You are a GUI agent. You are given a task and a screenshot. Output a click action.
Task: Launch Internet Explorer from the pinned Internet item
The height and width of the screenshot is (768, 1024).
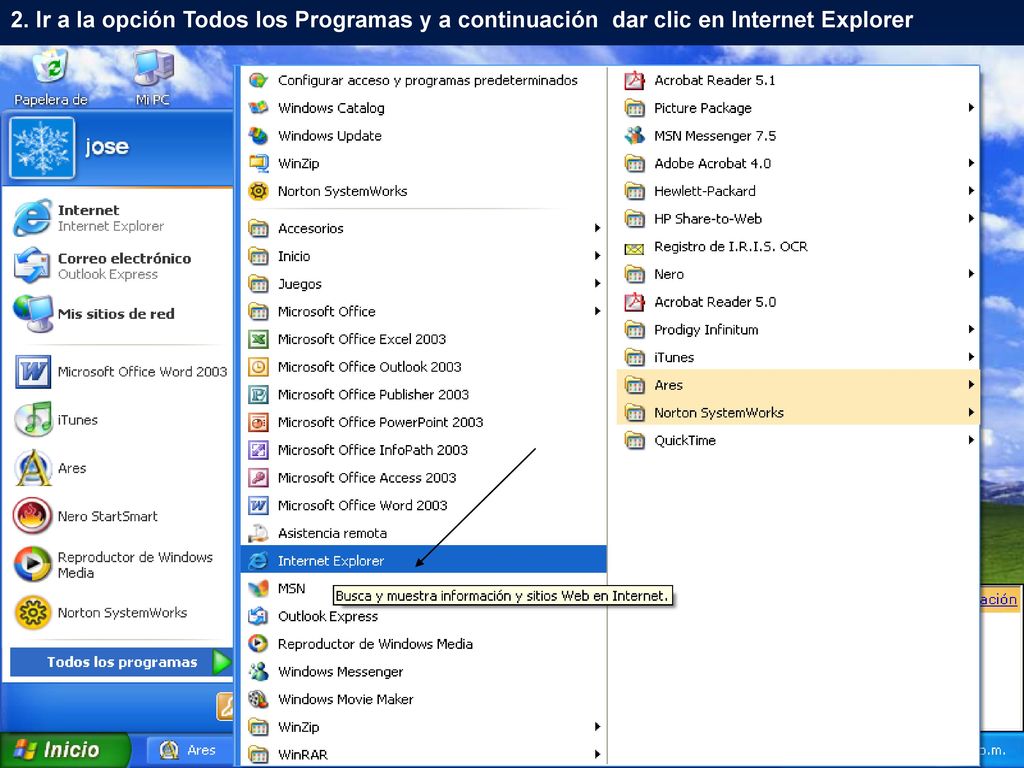(118, 218)
